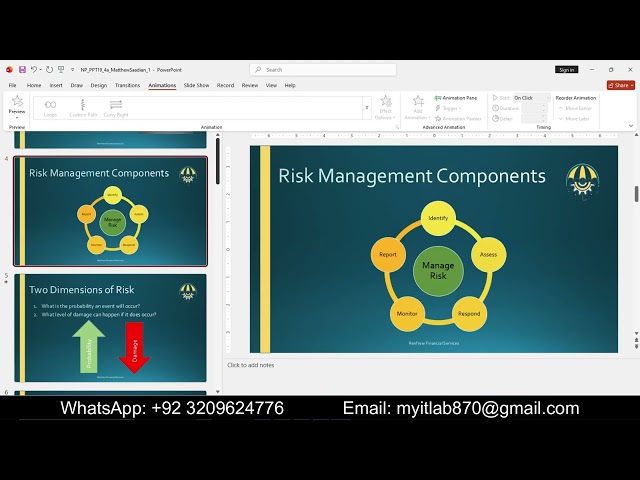Viewport: 640px width, 480px height.
Task: Undo the last action
Action: point(34,69)
